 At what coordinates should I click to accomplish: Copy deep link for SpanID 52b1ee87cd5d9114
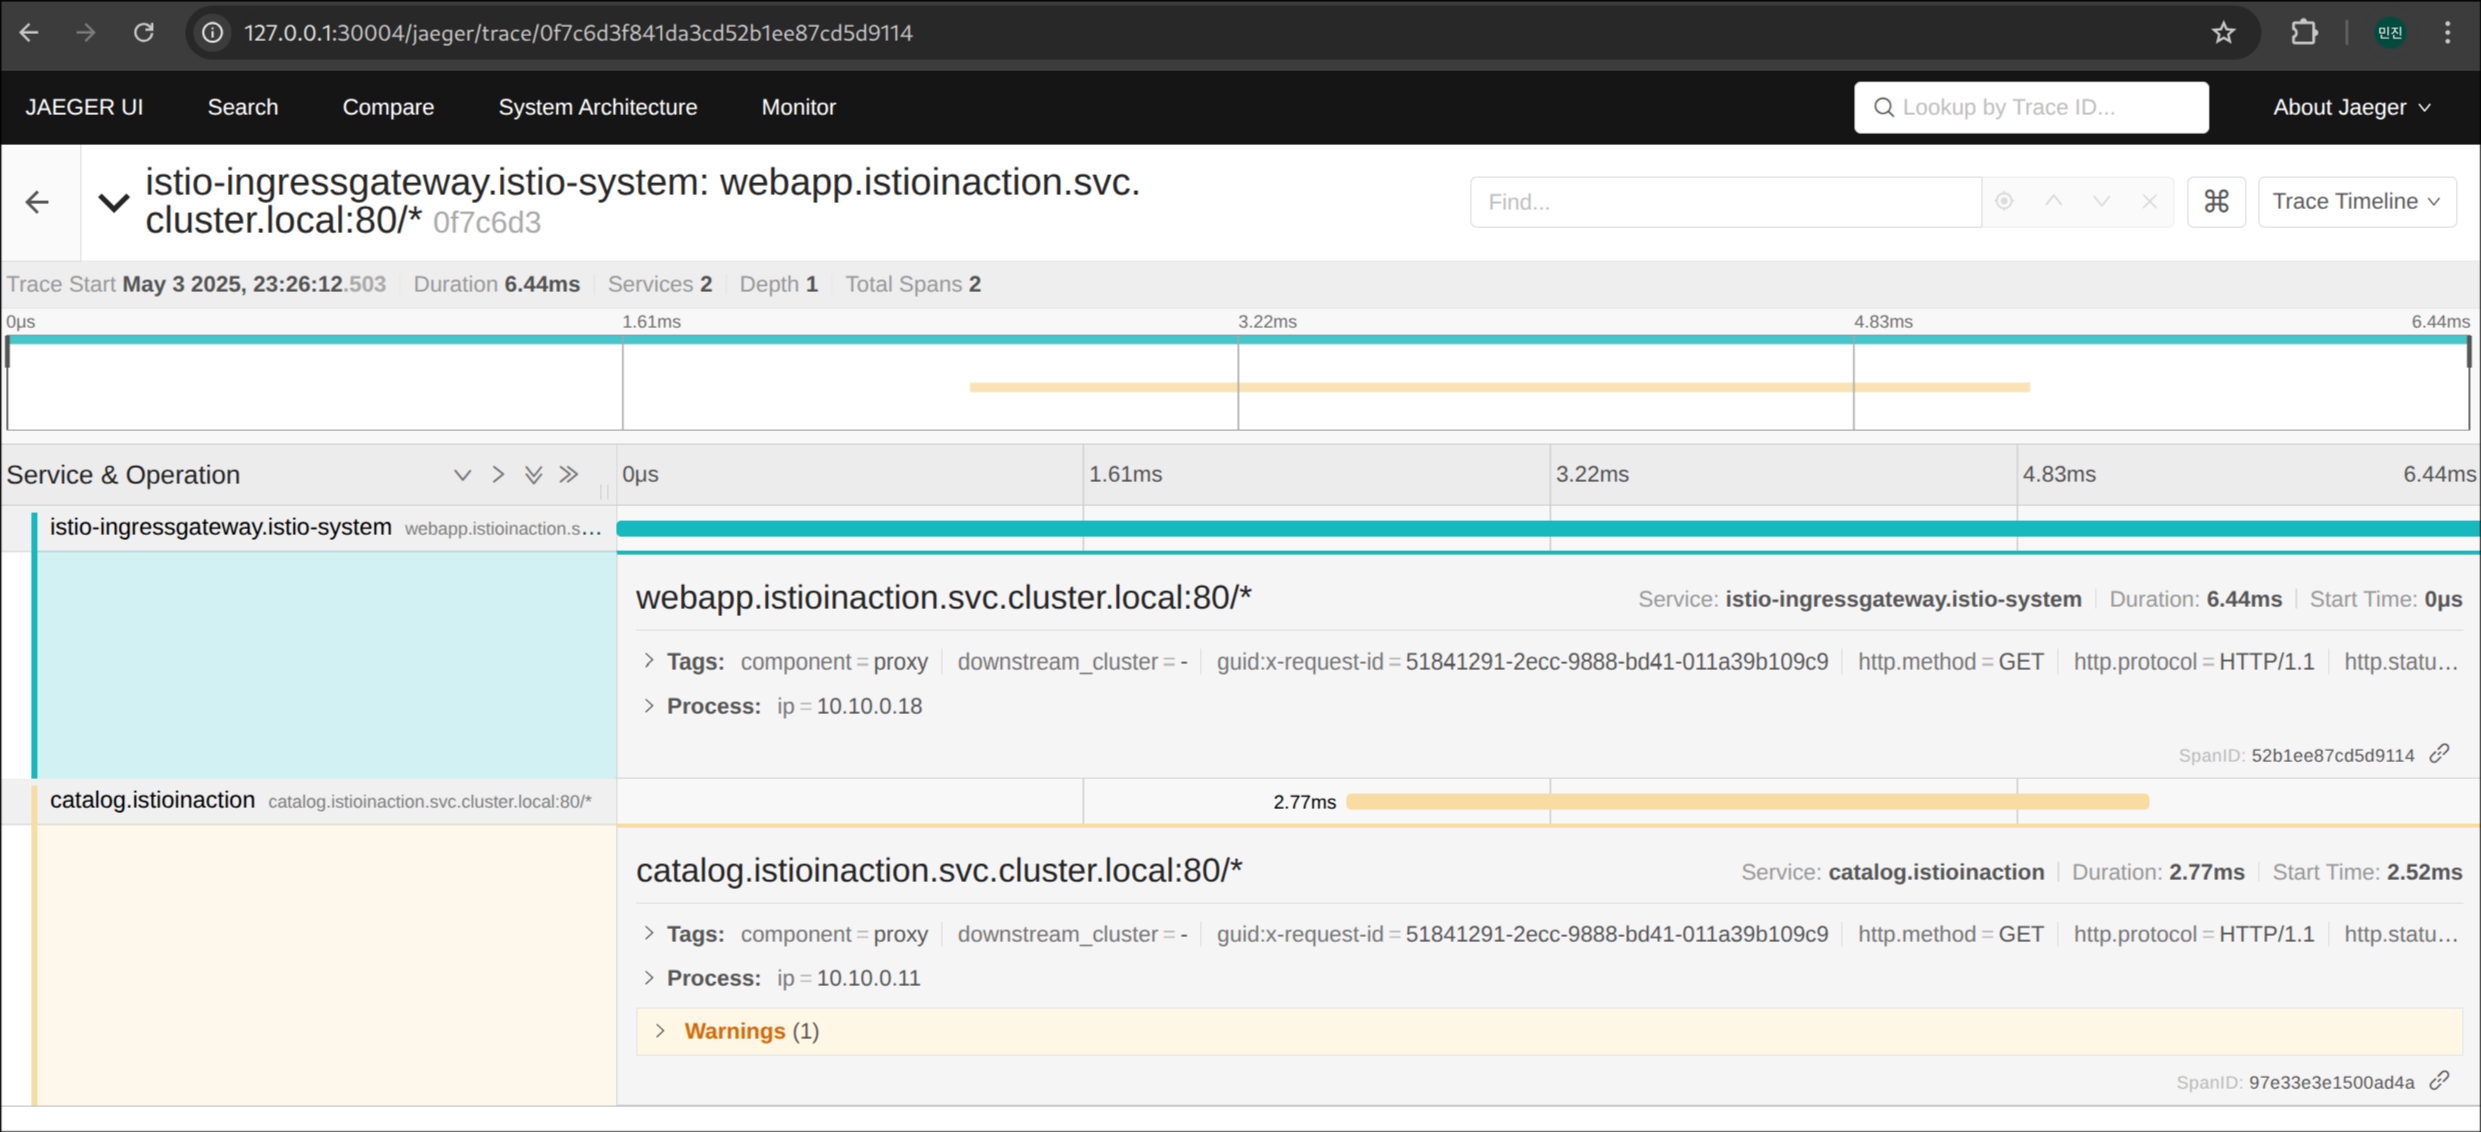[2440, 753]
